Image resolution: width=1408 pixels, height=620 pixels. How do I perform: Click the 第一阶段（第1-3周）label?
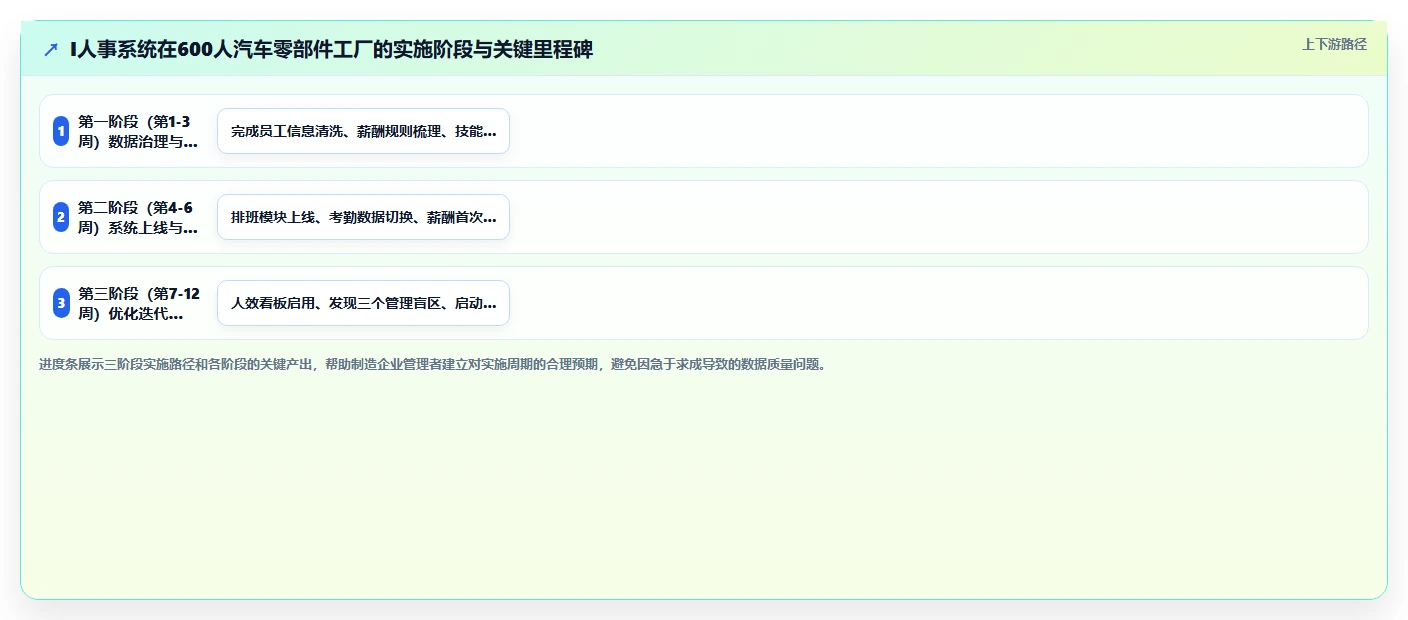tap(138, 131)
